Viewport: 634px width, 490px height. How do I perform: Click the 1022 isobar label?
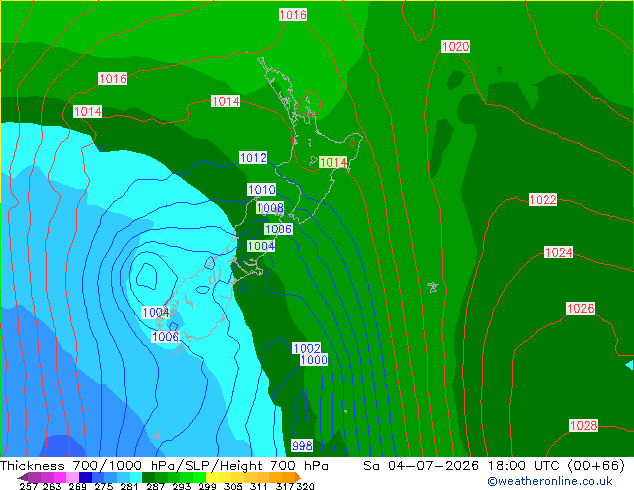[x=543, y=200]
